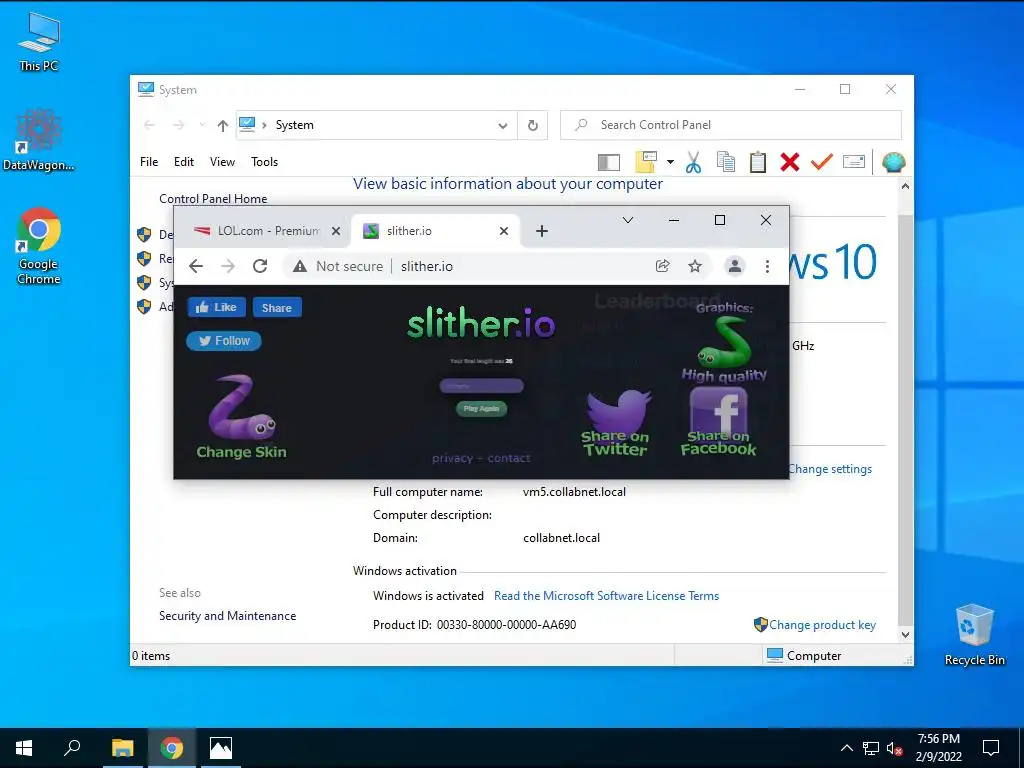Open File Explorer from taskbar
This screenshot has width=1024, height=768.
(x=122, y=748)
